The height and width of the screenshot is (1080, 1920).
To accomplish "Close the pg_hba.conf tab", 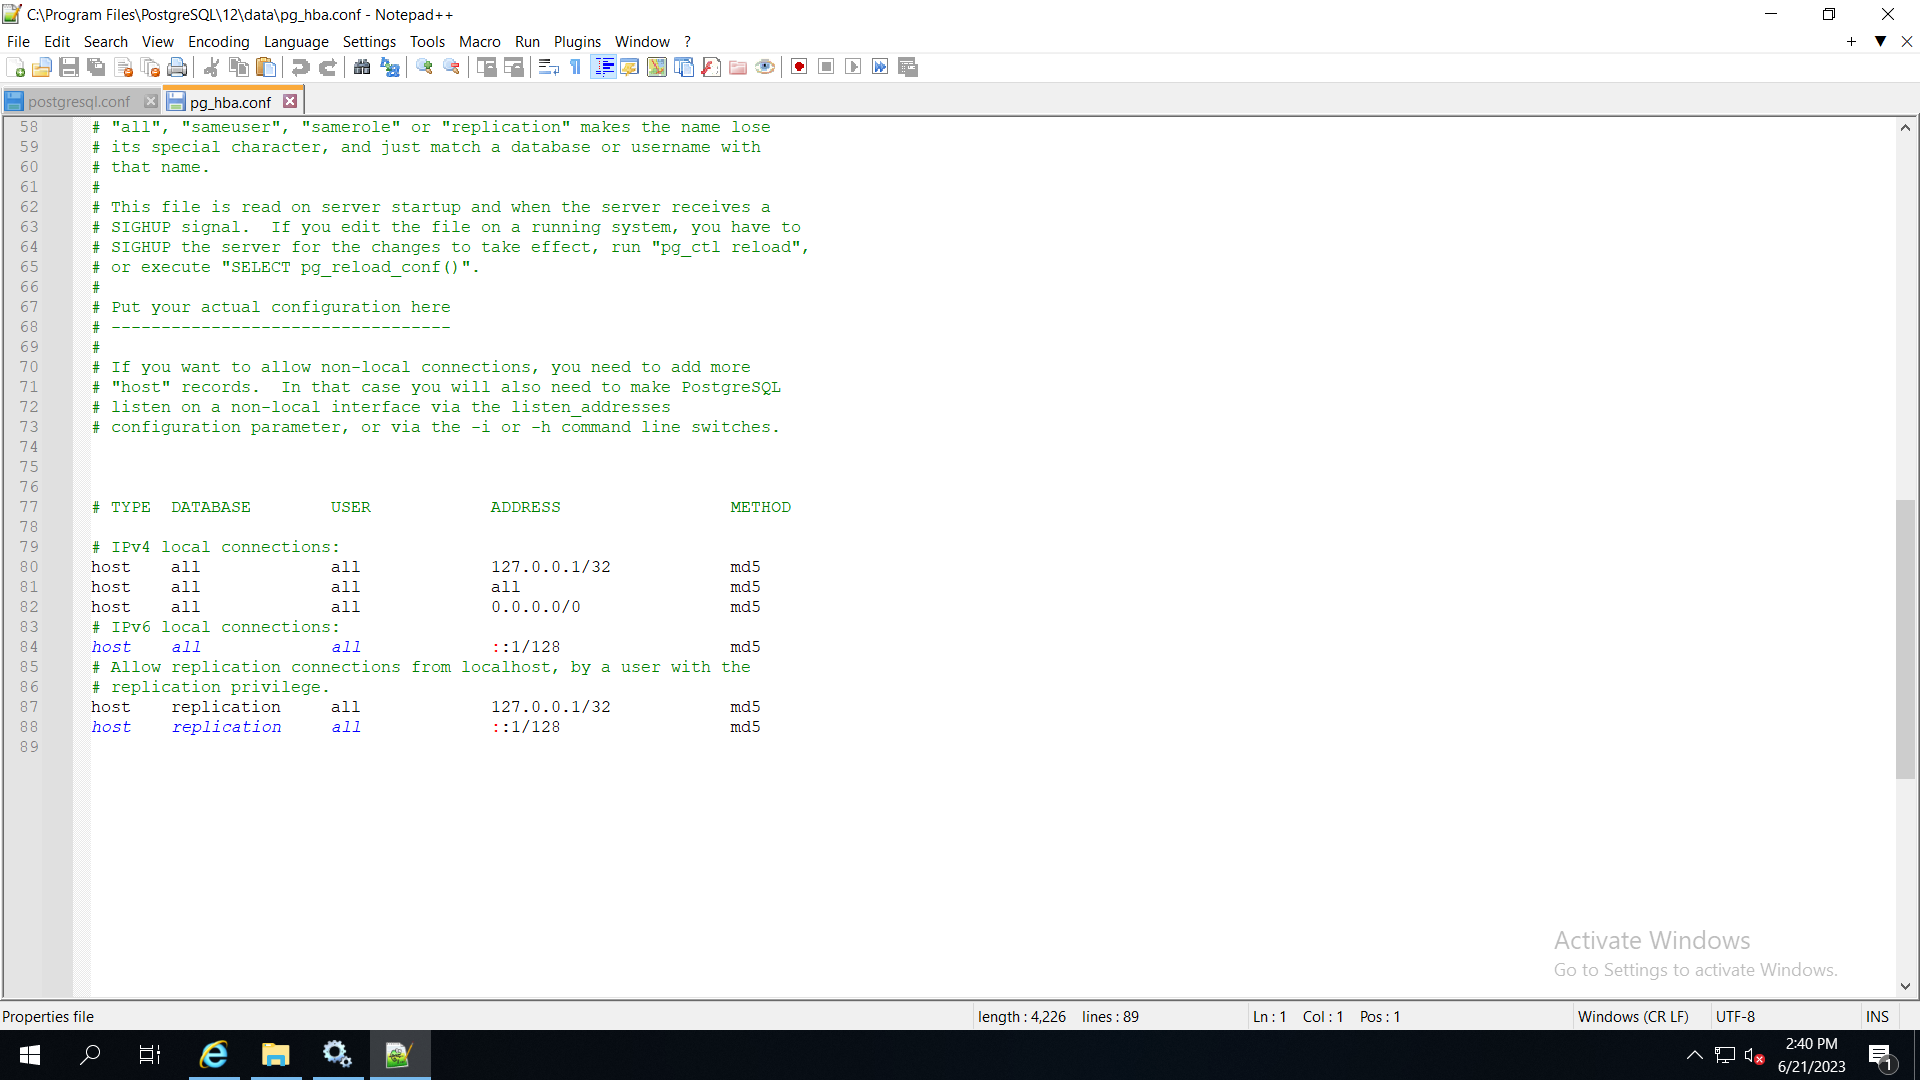I will (290, 101).
